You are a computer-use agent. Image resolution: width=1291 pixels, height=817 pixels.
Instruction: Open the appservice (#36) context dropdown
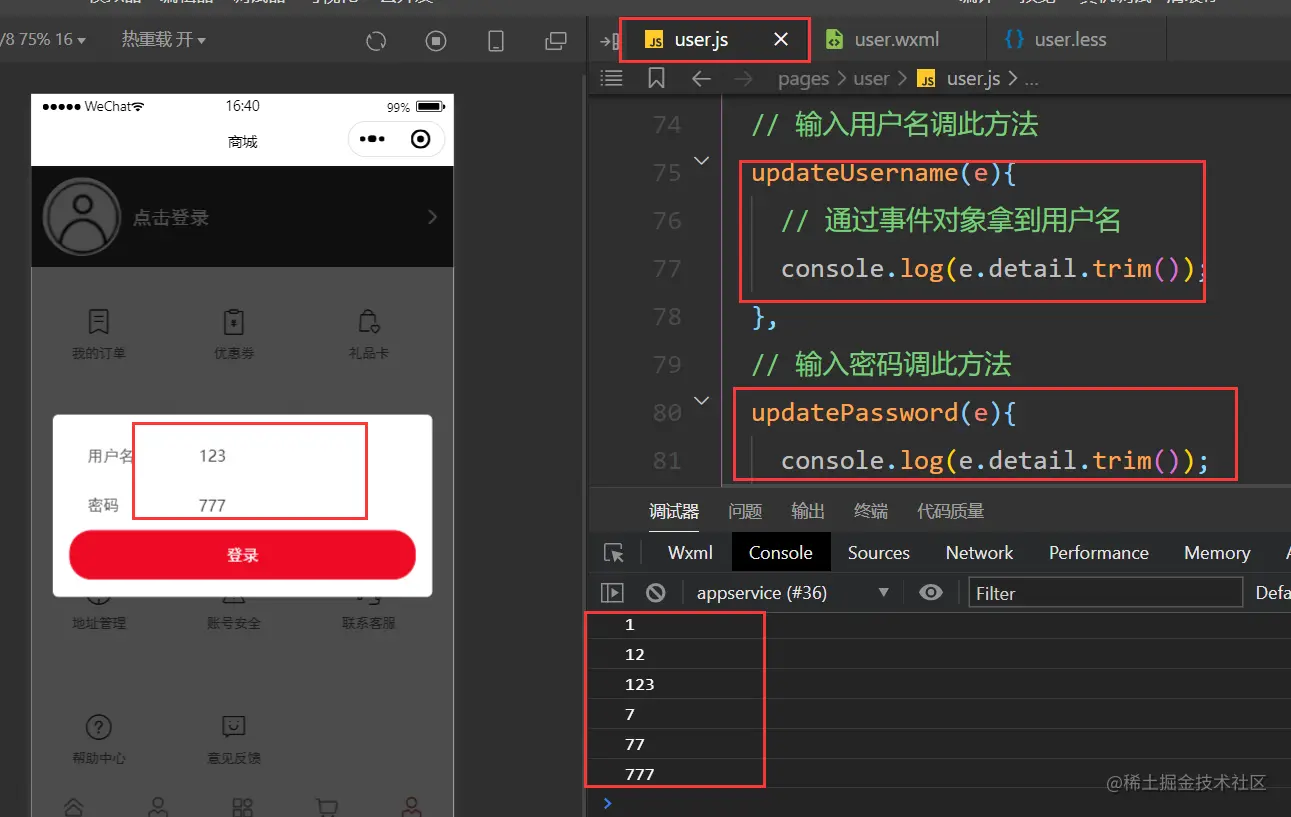[792, 593]
